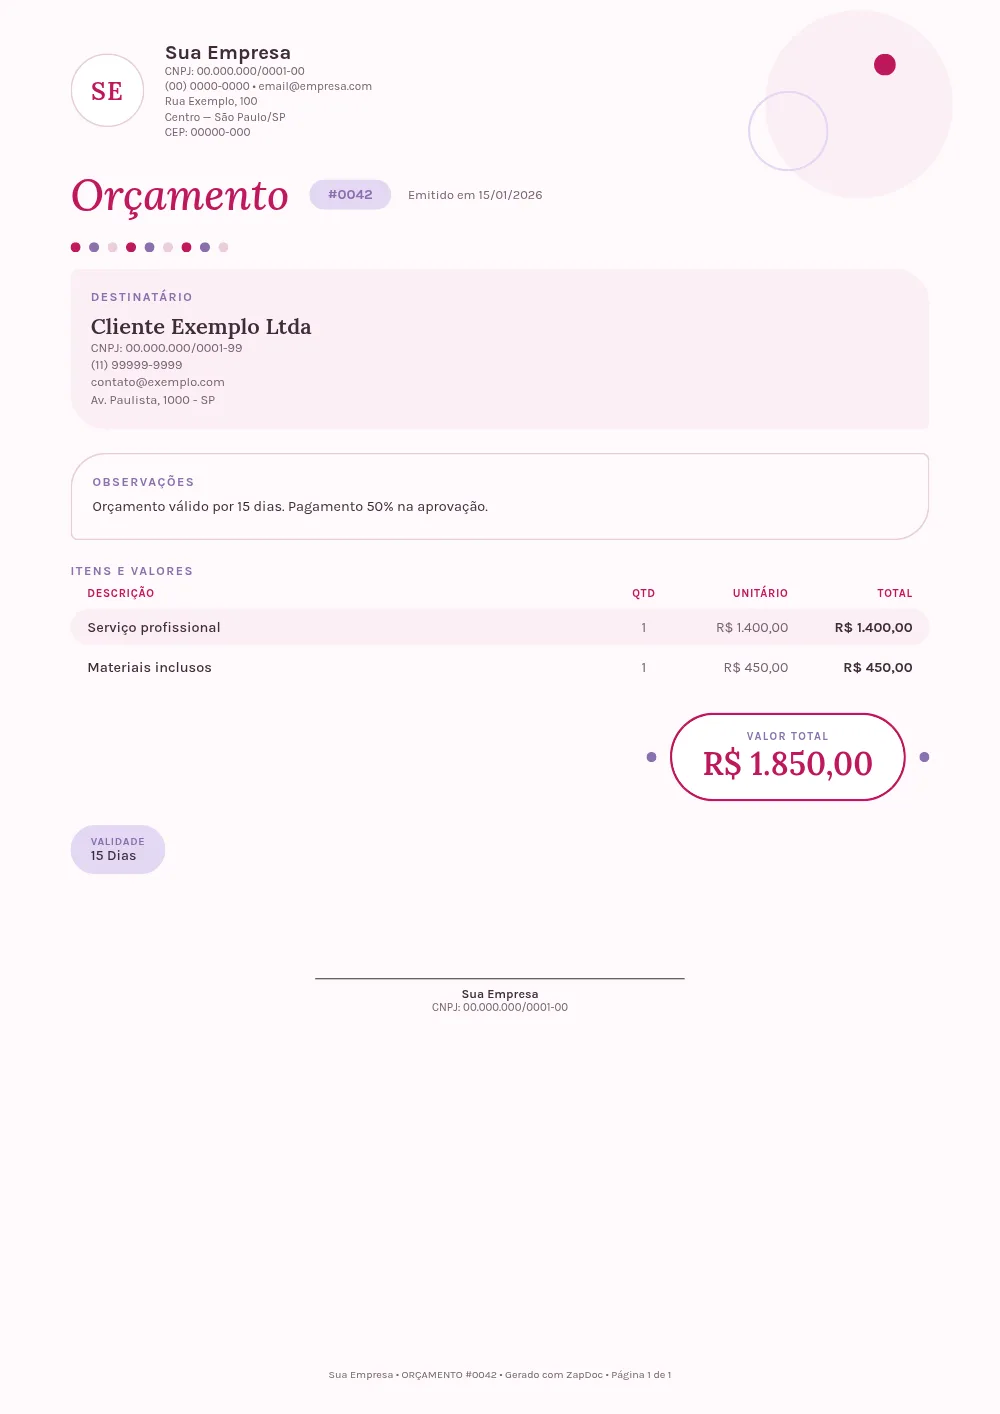Click the signature line above Sua Empresa
The width and height of the screenshot is (1000, 1414).
(x=500, y=978)
